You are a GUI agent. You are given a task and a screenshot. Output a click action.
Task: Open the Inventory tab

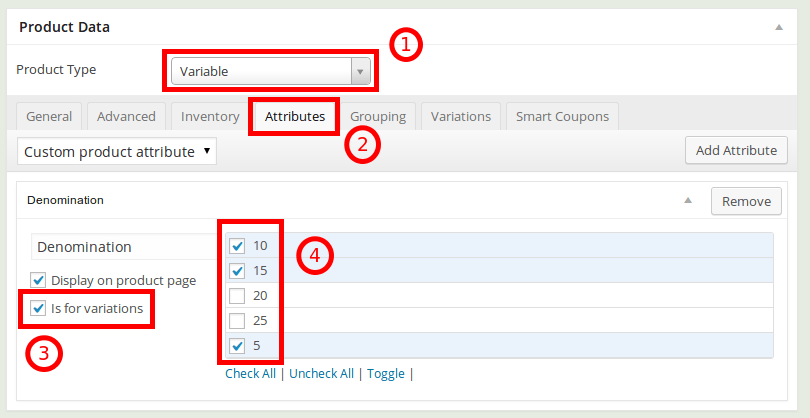[x=210, y=116]
